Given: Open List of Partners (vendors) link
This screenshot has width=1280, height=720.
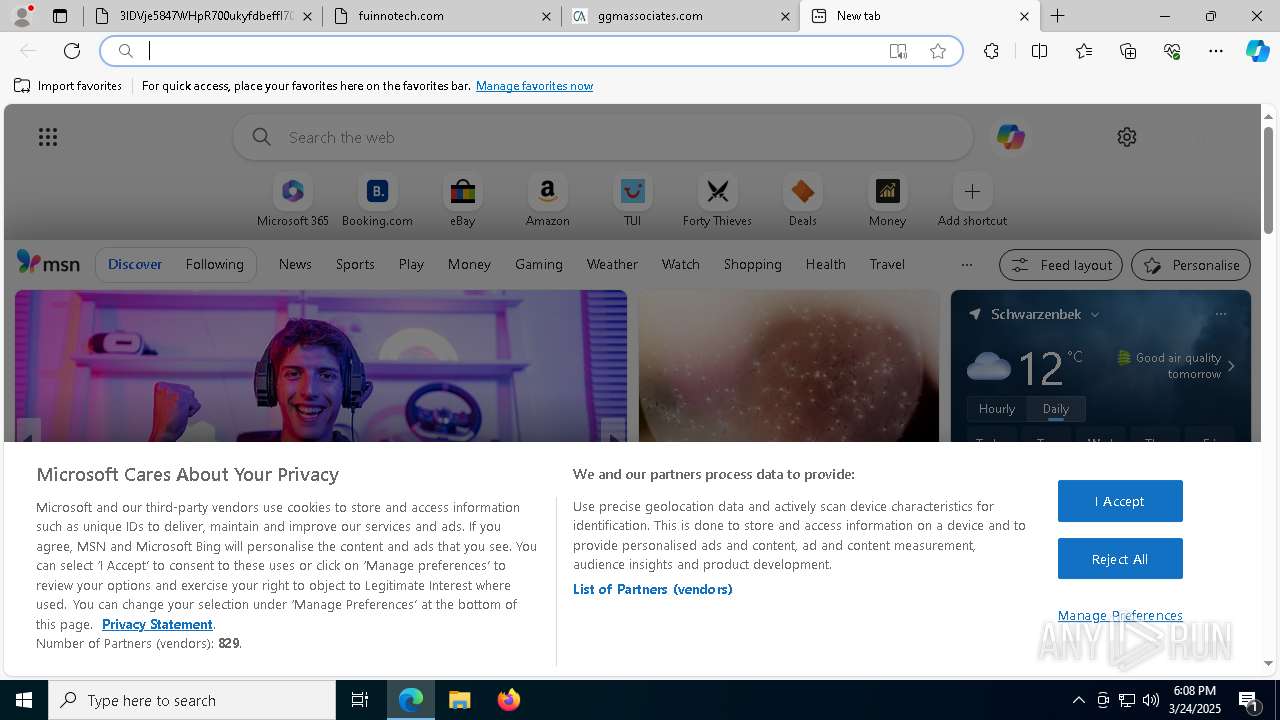Looking at the screenshot, I should click(652, 589).
